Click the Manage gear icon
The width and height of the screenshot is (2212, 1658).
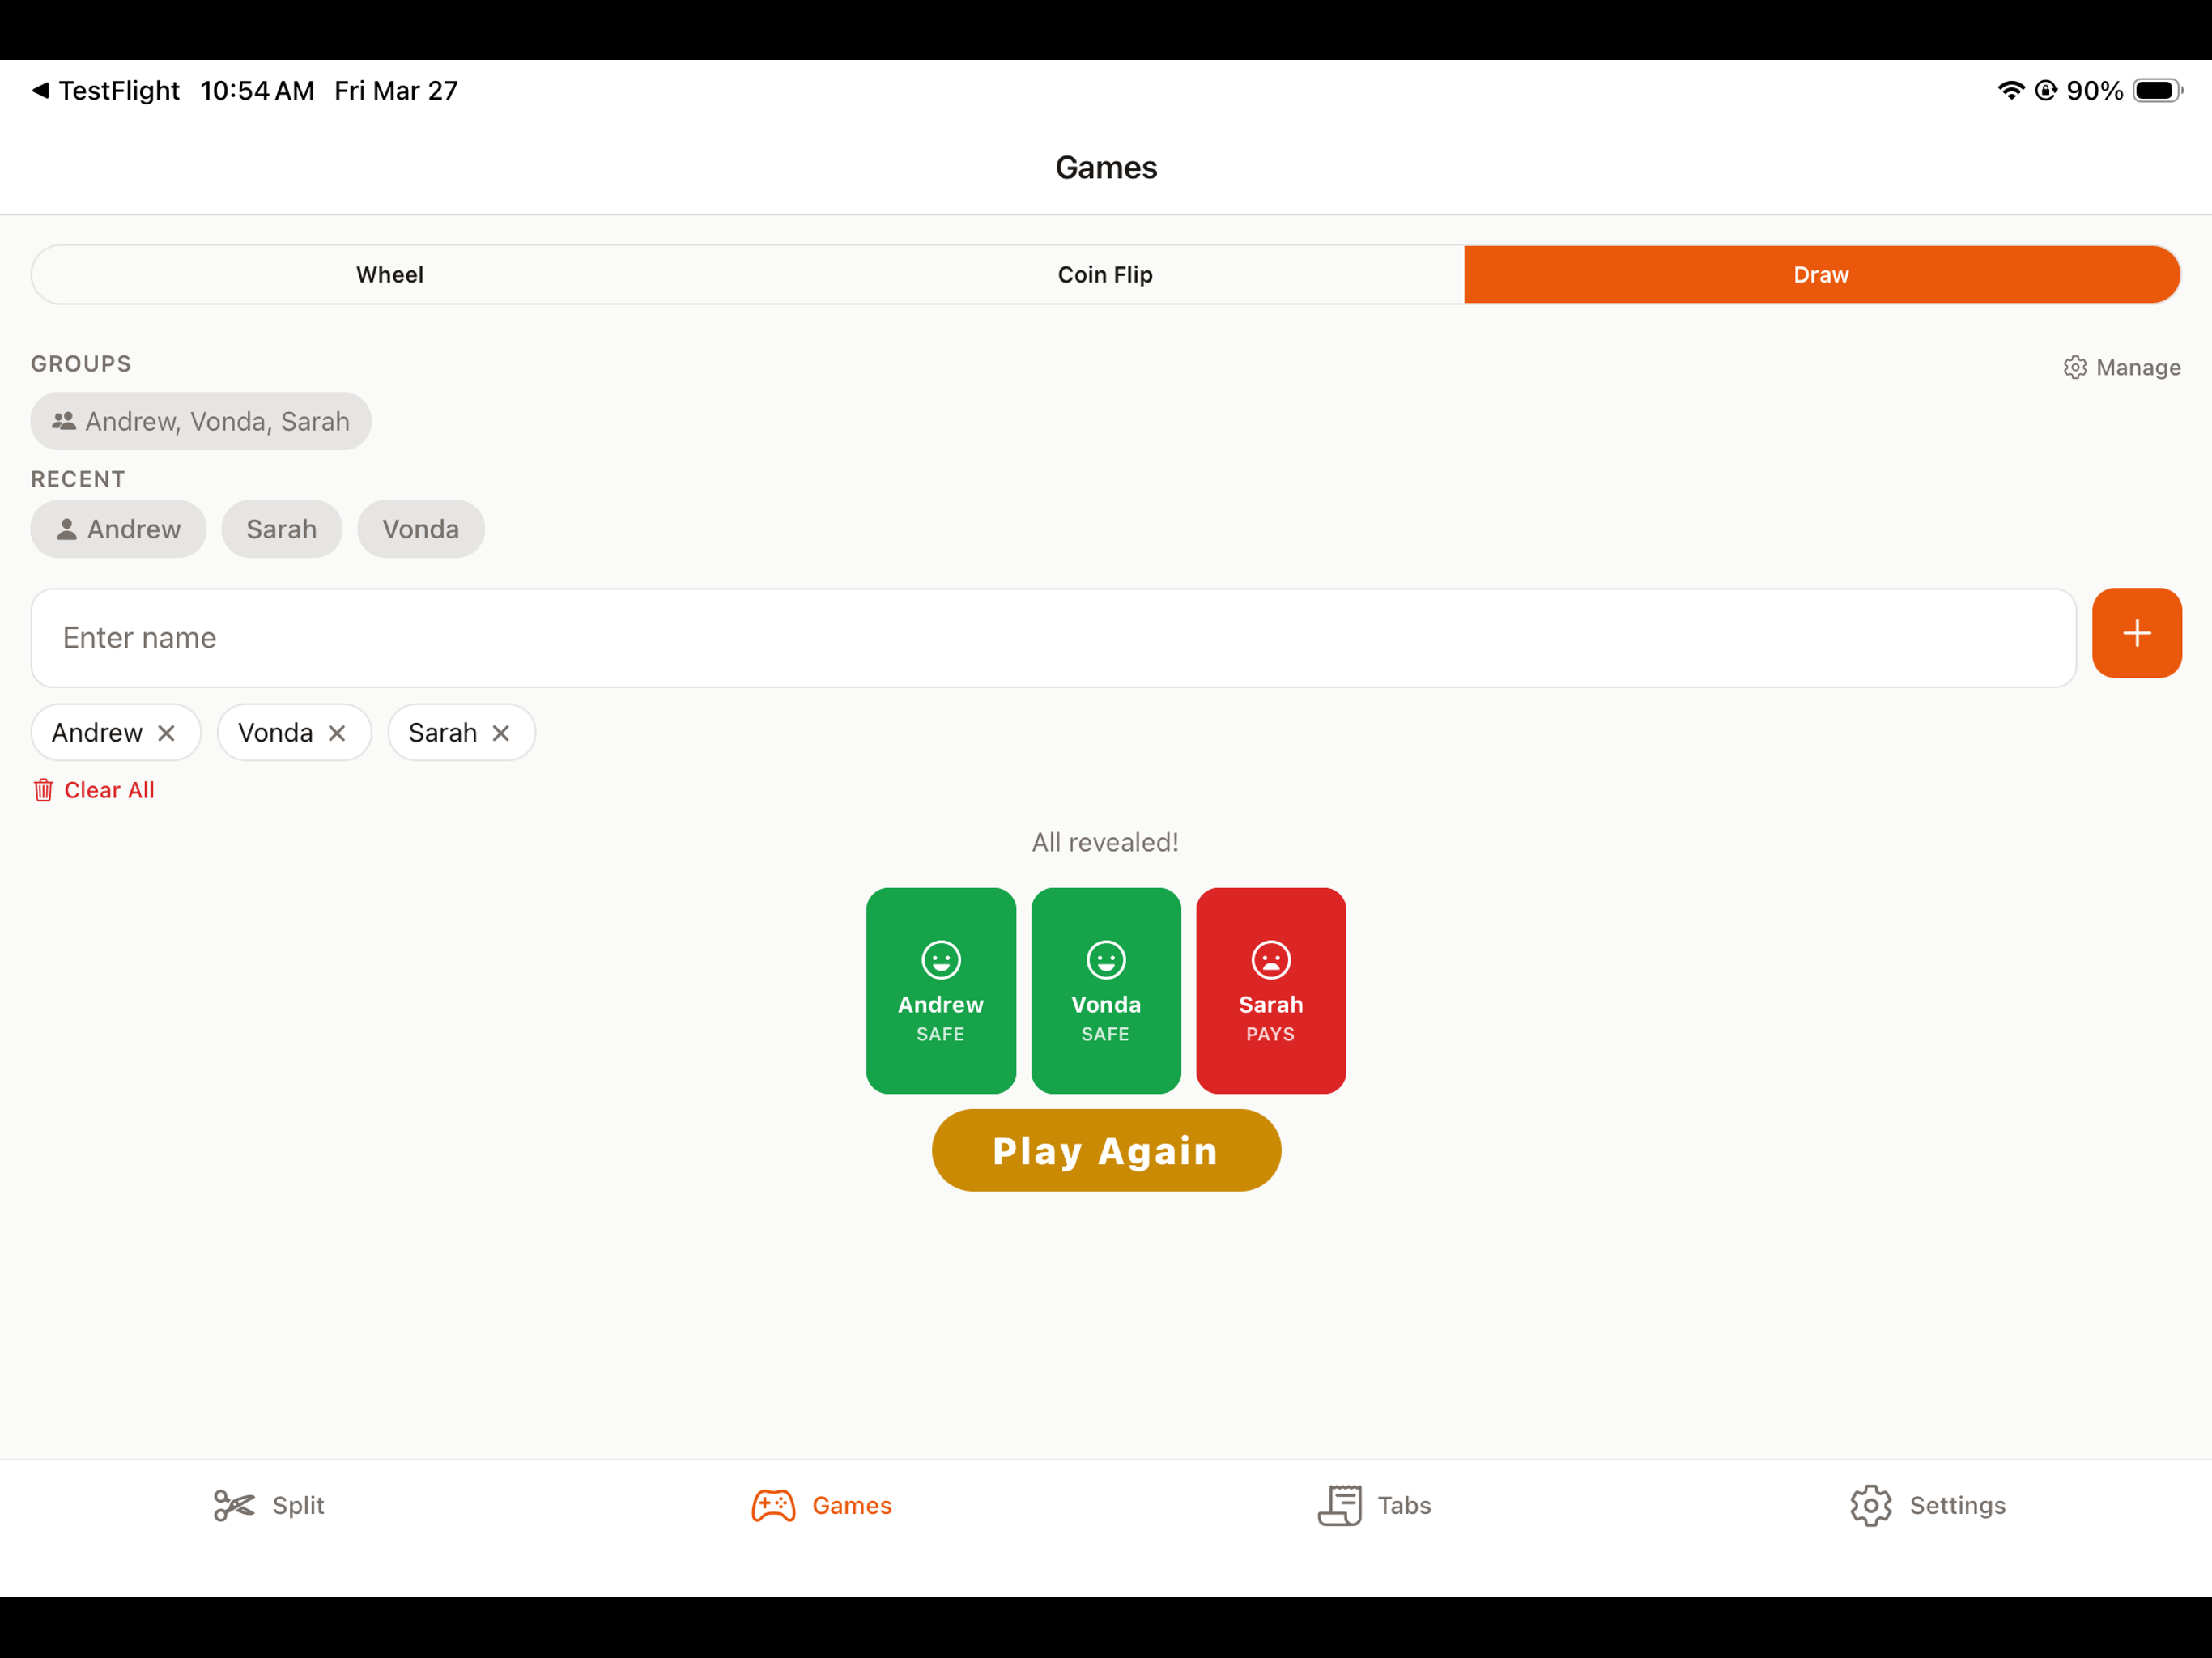(x=2075, y=367)
